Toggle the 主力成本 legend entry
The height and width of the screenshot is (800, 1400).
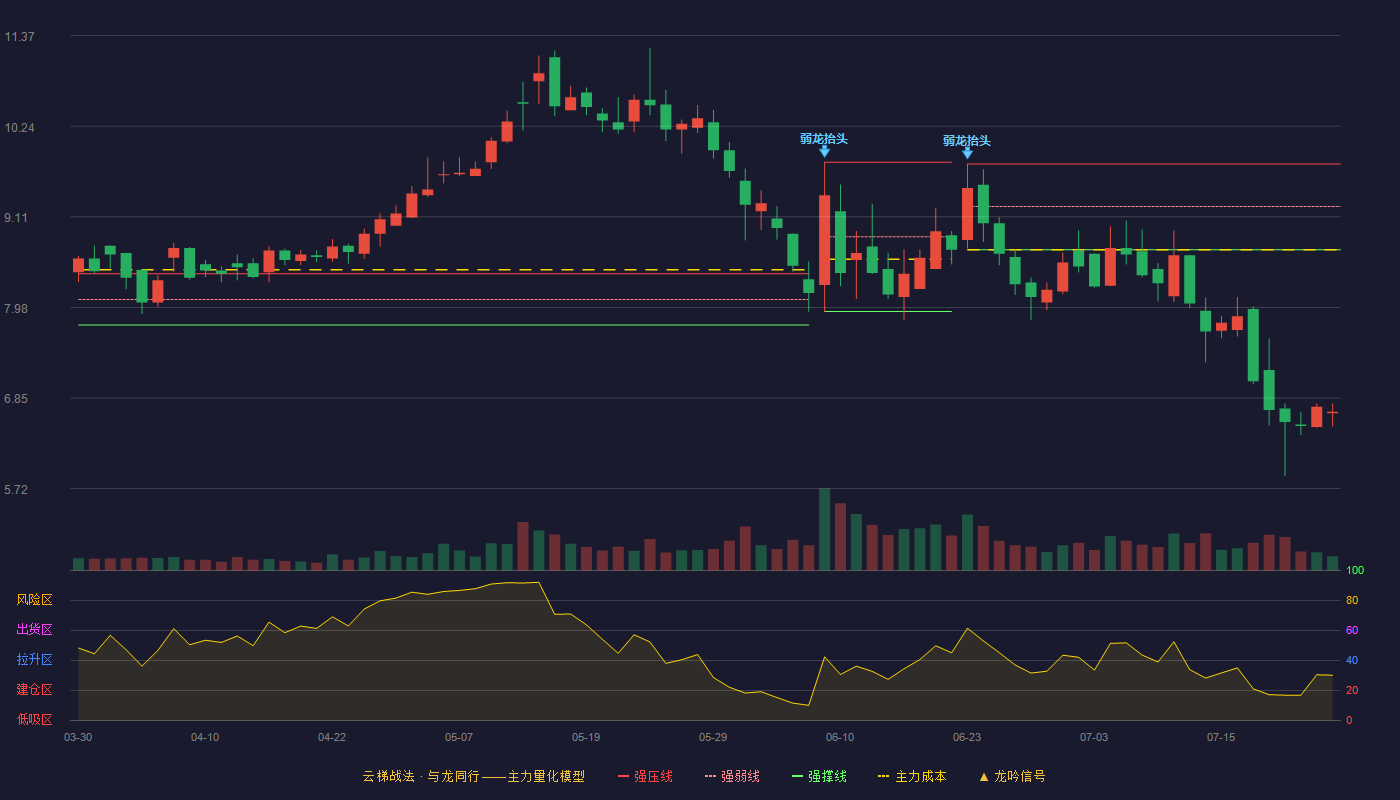pyautogui.click(x=912, y=776)
